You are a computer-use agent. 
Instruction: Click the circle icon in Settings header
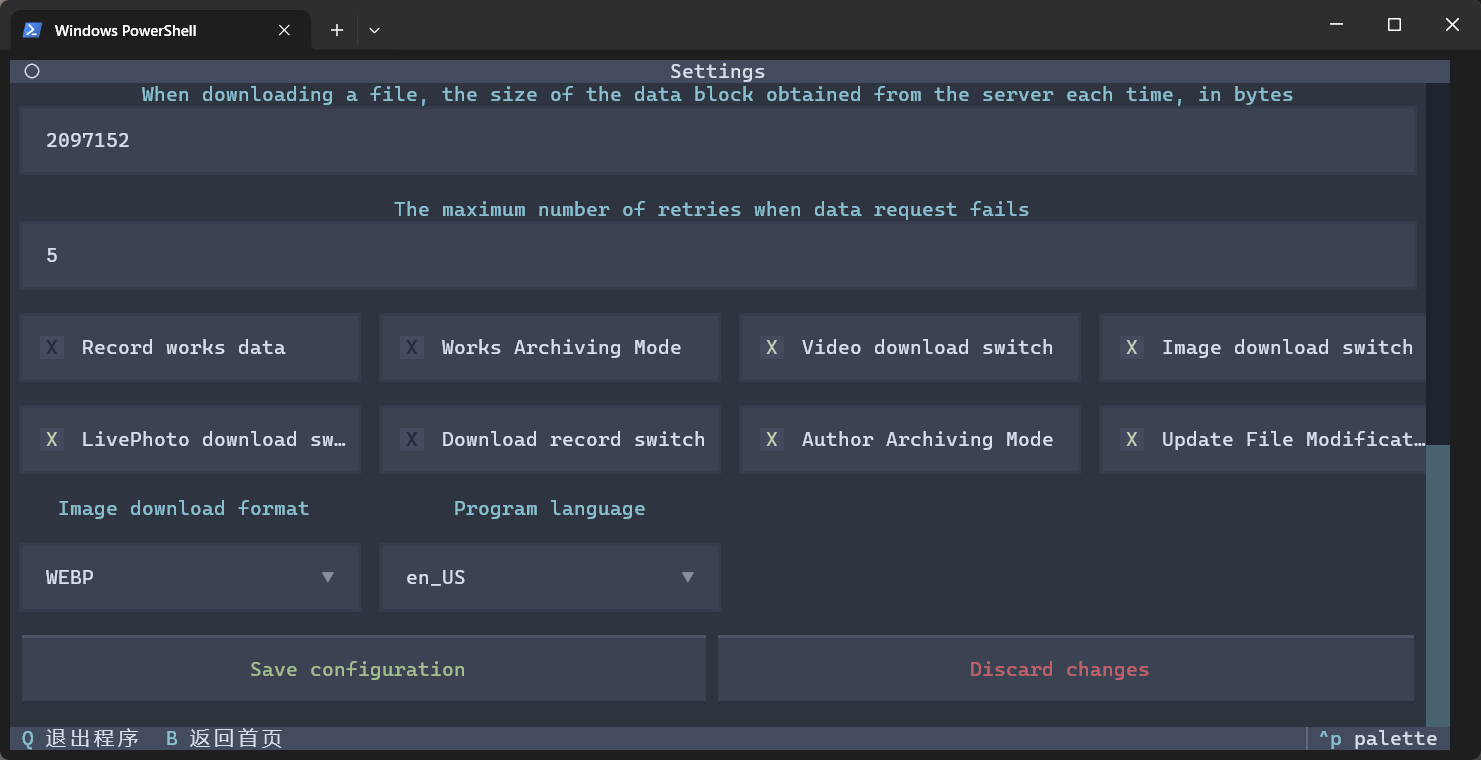32,71
